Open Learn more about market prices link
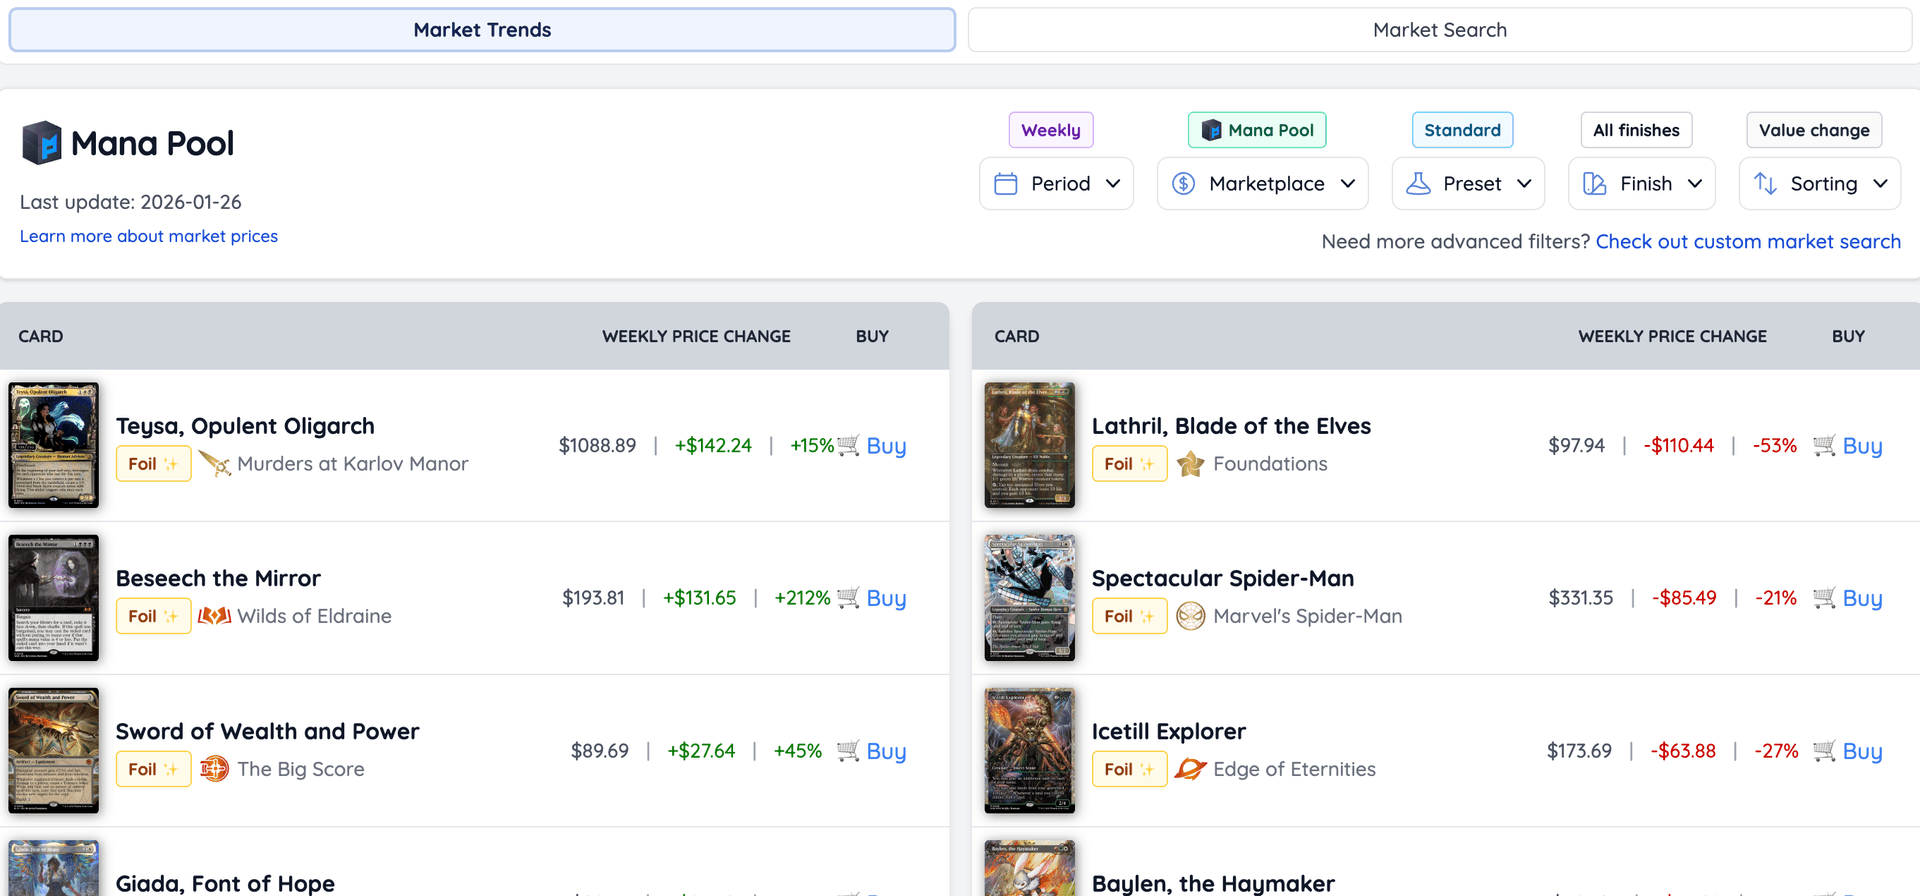The width and height of the screenshot is (1920, 896). 149,236
